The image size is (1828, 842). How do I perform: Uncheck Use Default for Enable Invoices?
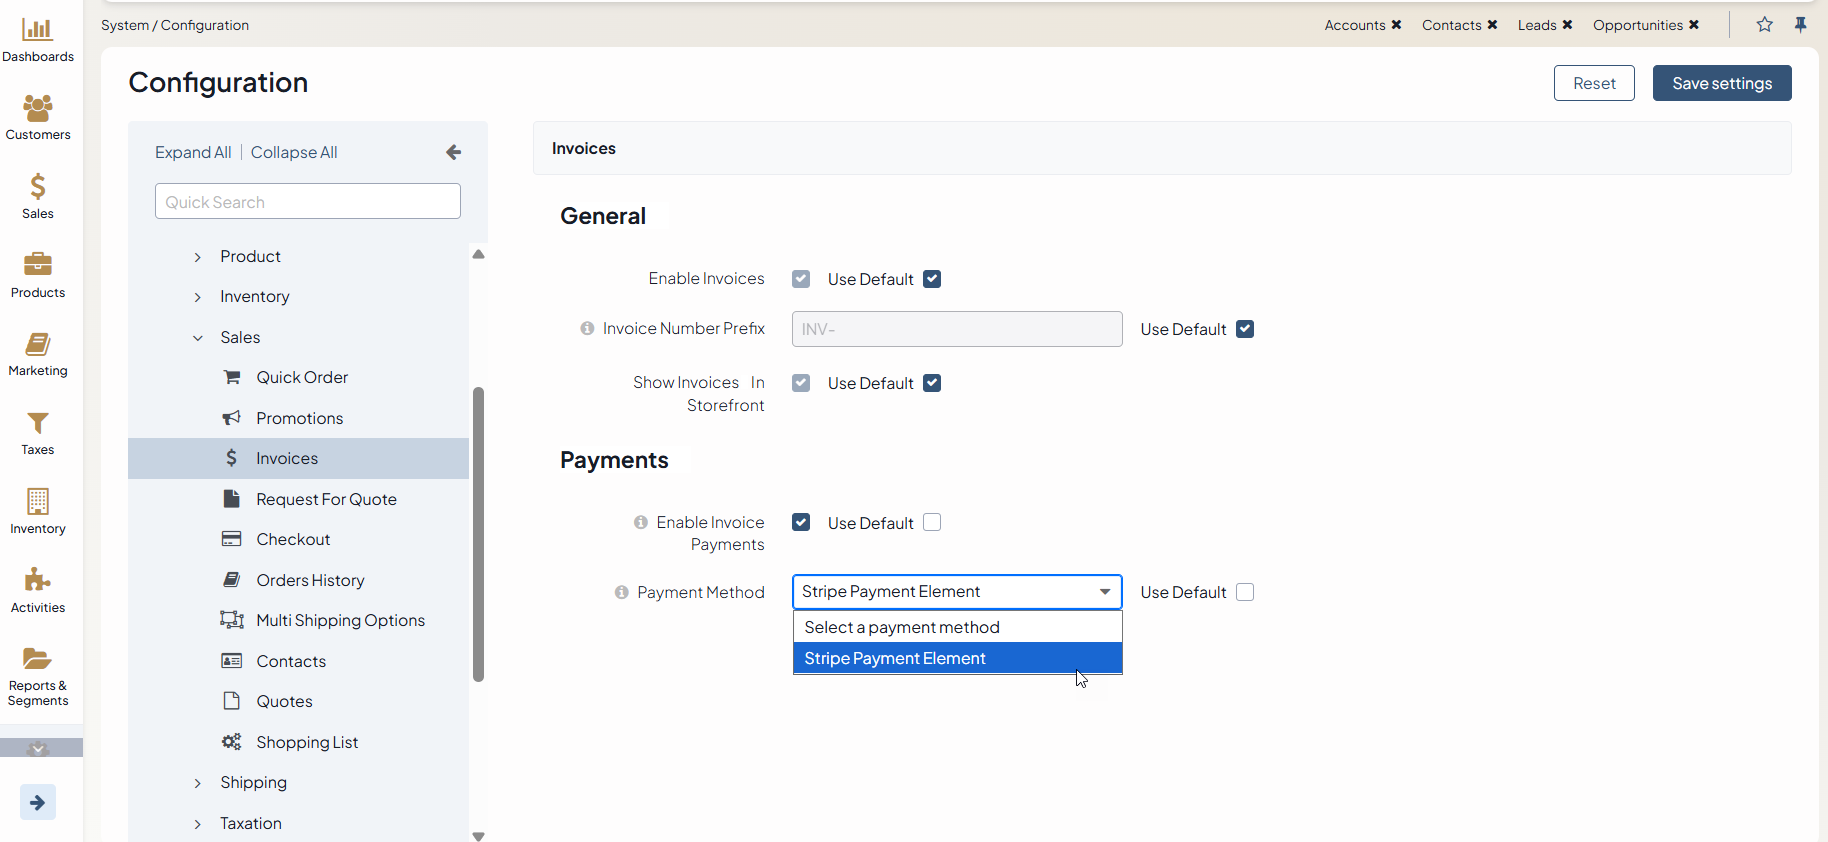[x=932, y=279]
